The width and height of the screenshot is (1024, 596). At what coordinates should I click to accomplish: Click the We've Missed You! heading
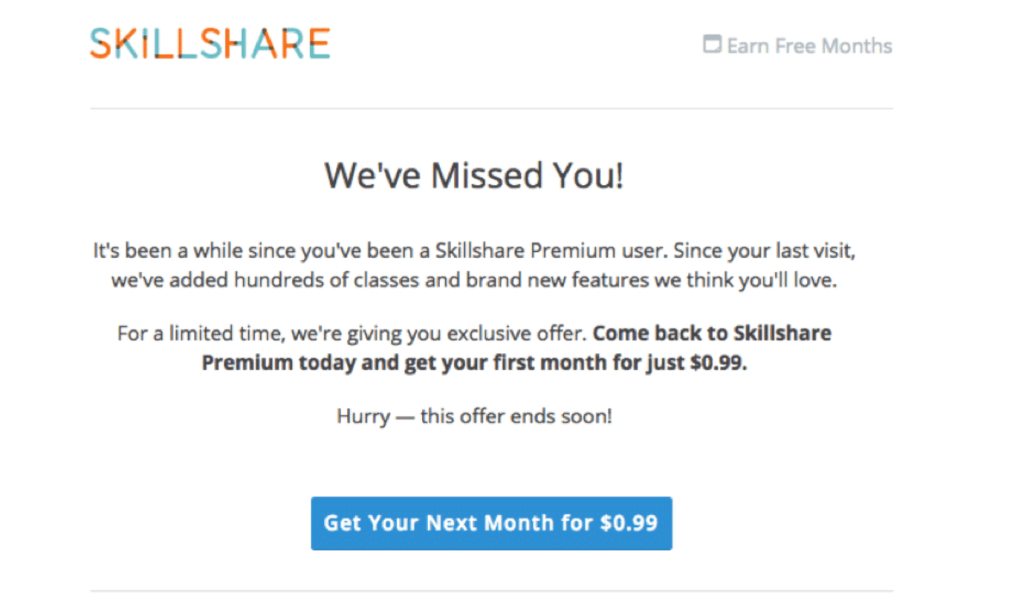point(474,176)
